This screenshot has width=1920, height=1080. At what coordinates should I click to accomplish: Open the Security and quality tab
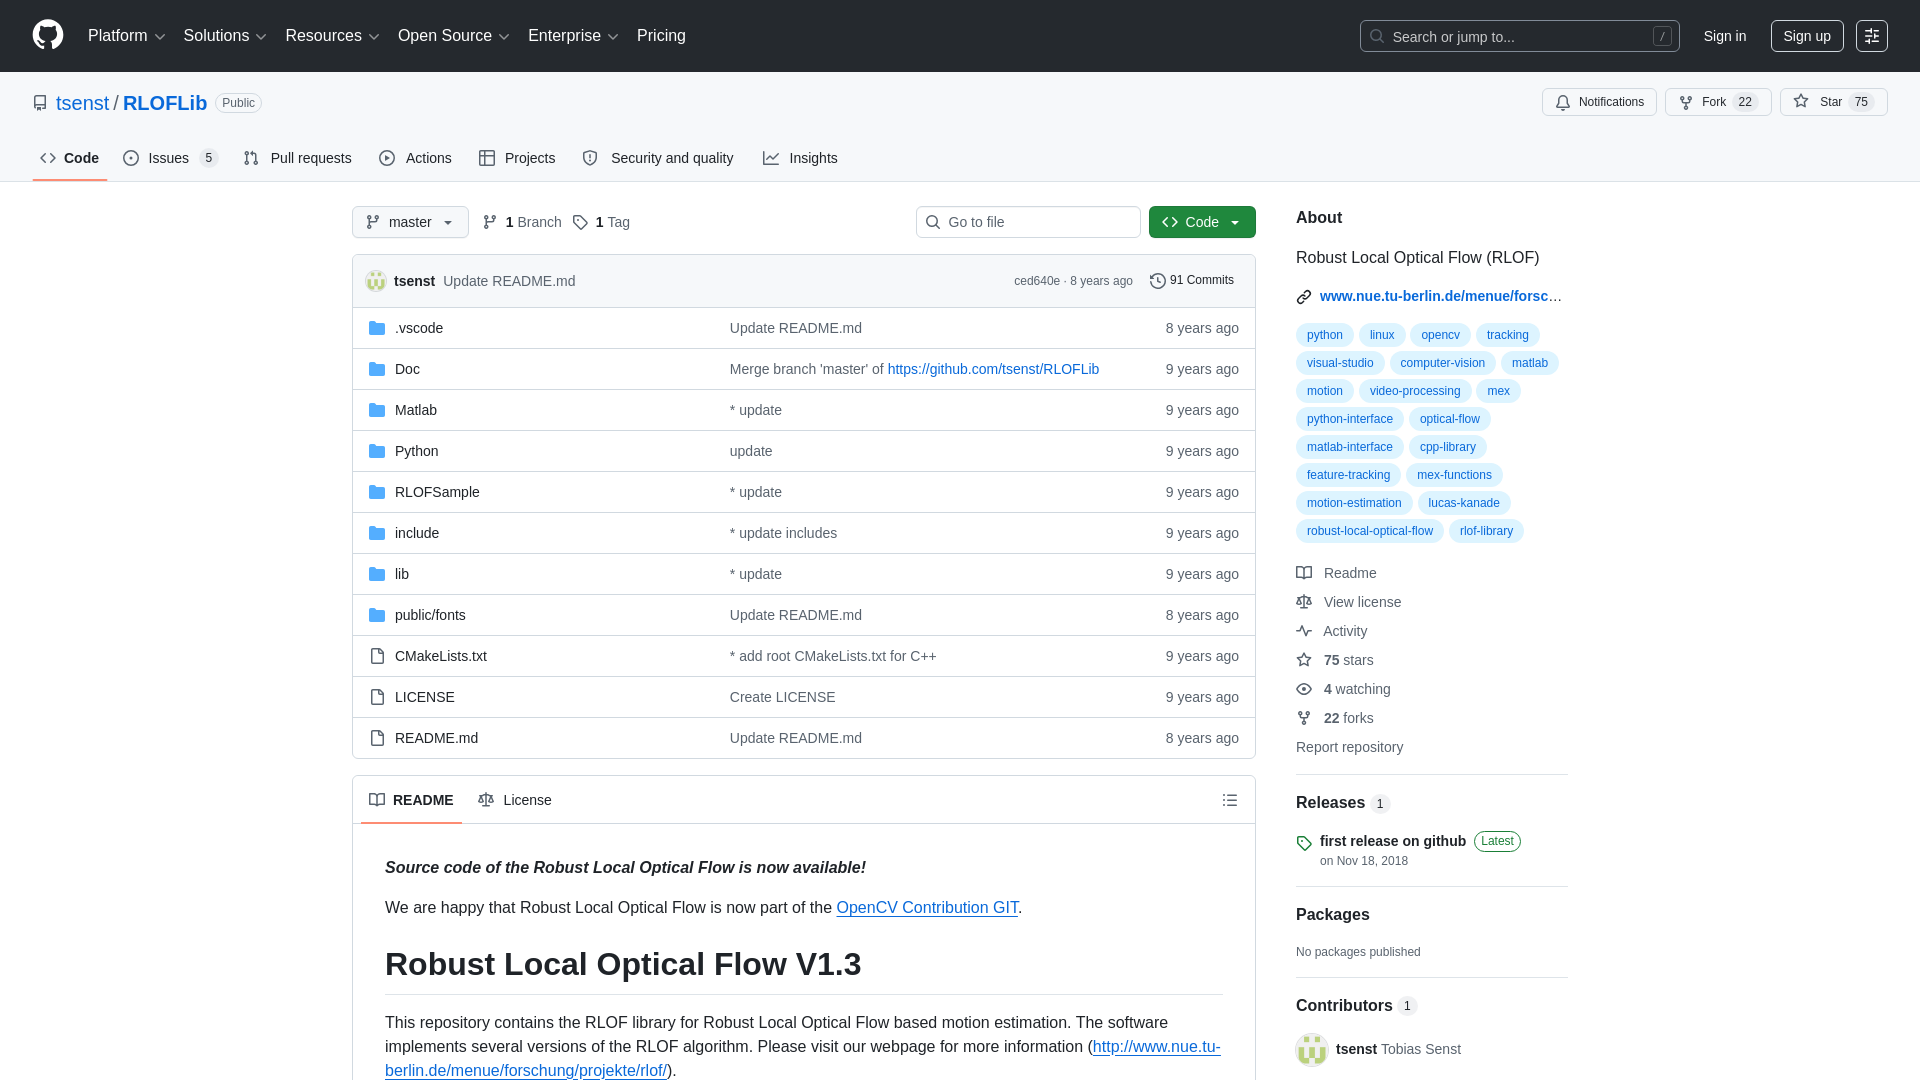tap(658, 158)
